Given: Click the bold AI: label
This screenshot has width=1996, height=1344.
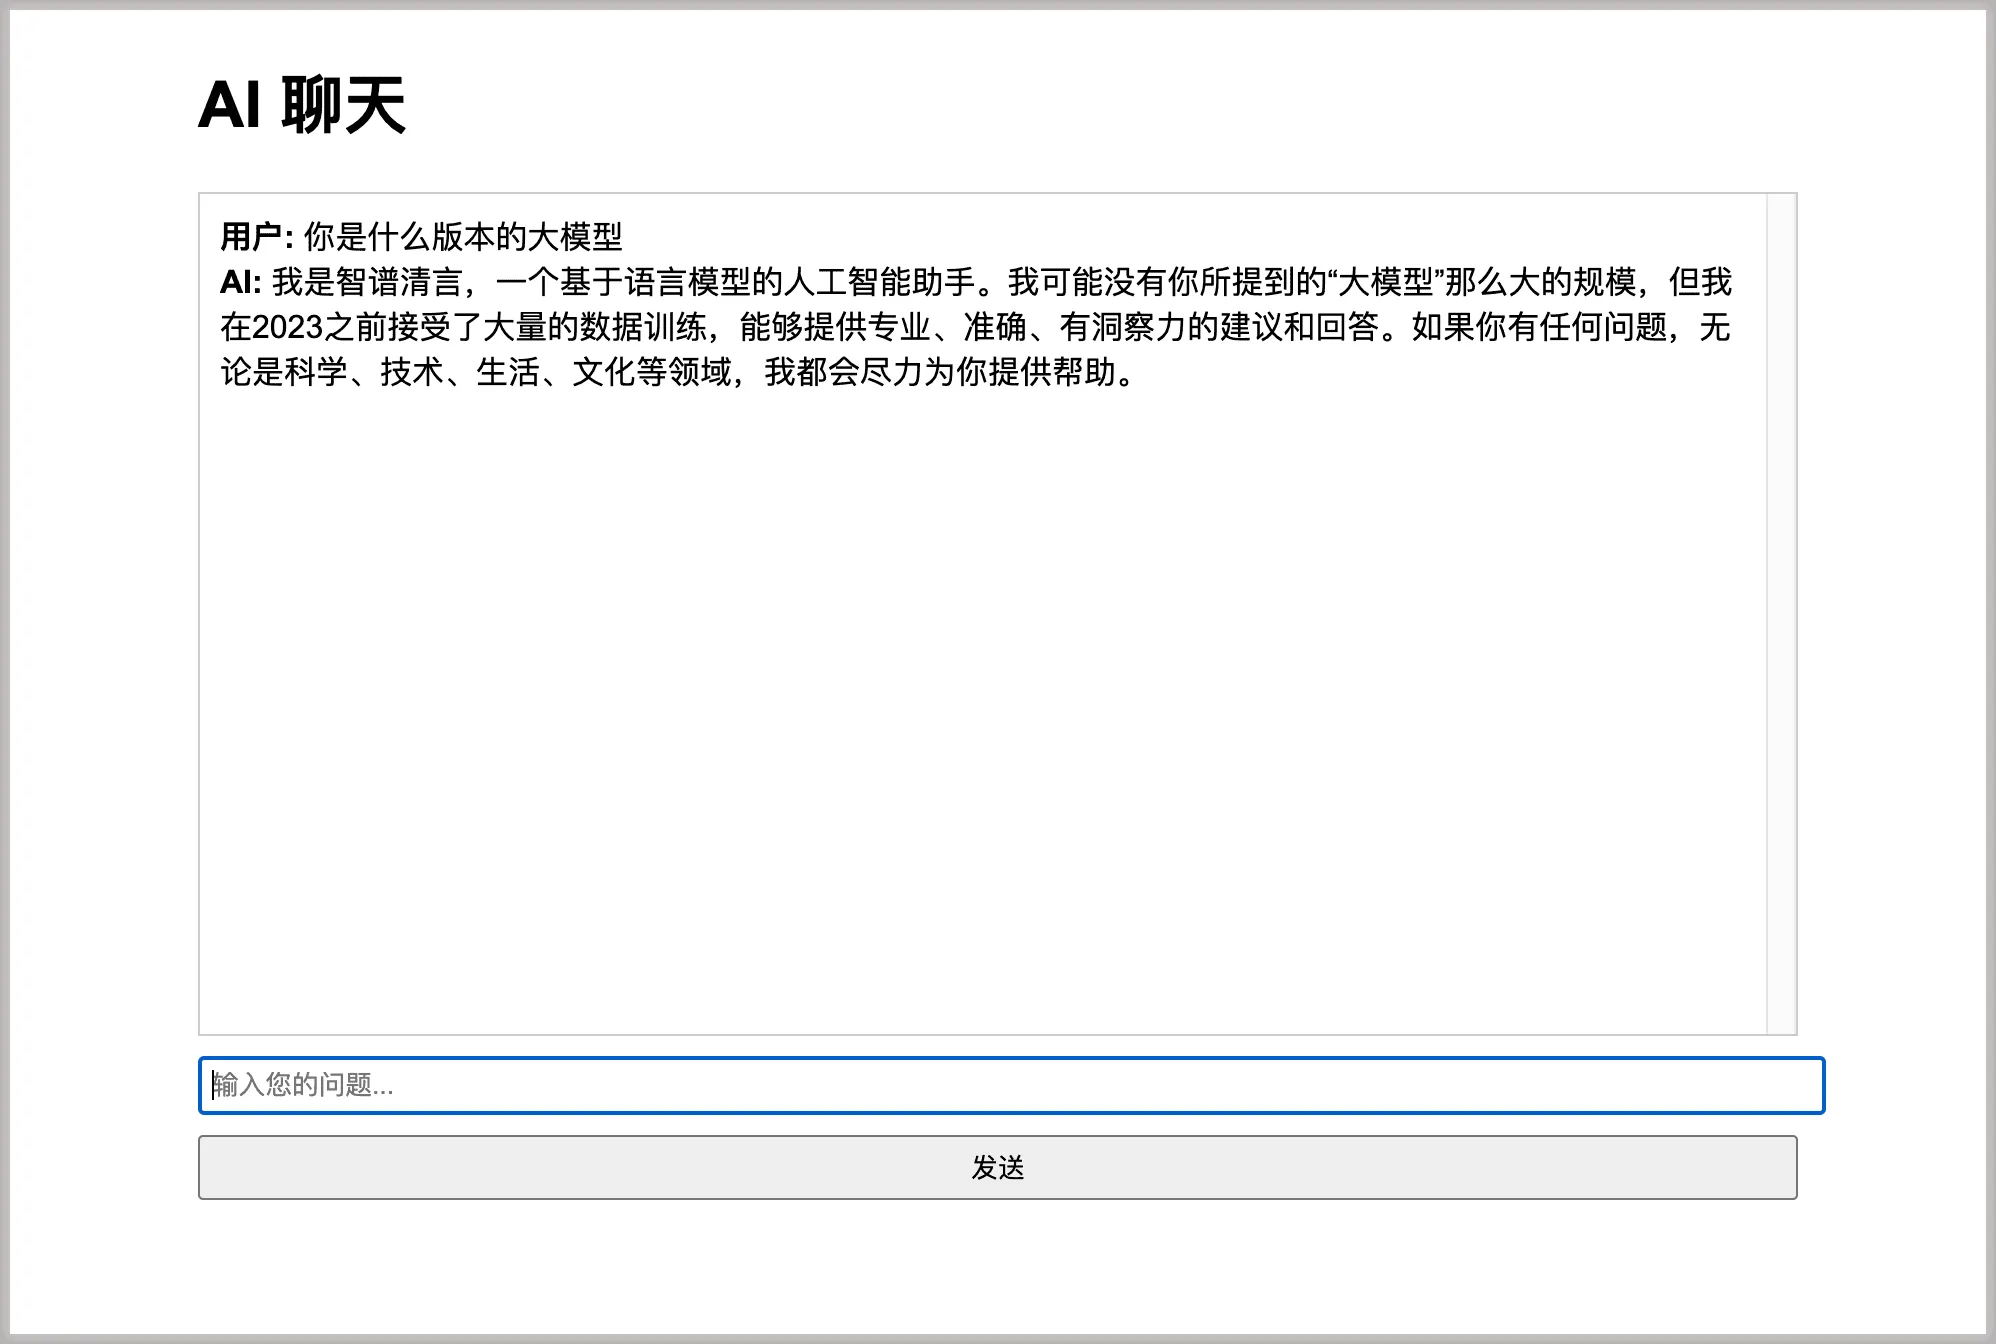Looking at the screenshot, I should coord(240,282).
